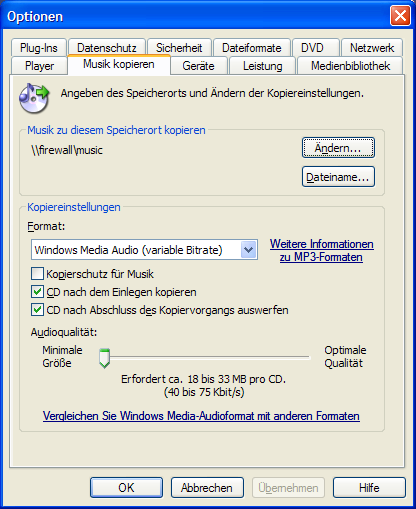
Task: Open the Format dropdown arrow
Action: click(248, 250)
